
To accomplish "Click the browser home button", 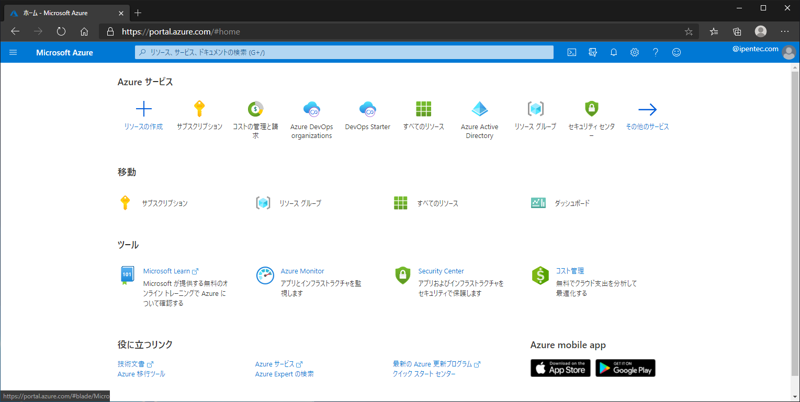I will pyautogui.click(x=85, y=32).
